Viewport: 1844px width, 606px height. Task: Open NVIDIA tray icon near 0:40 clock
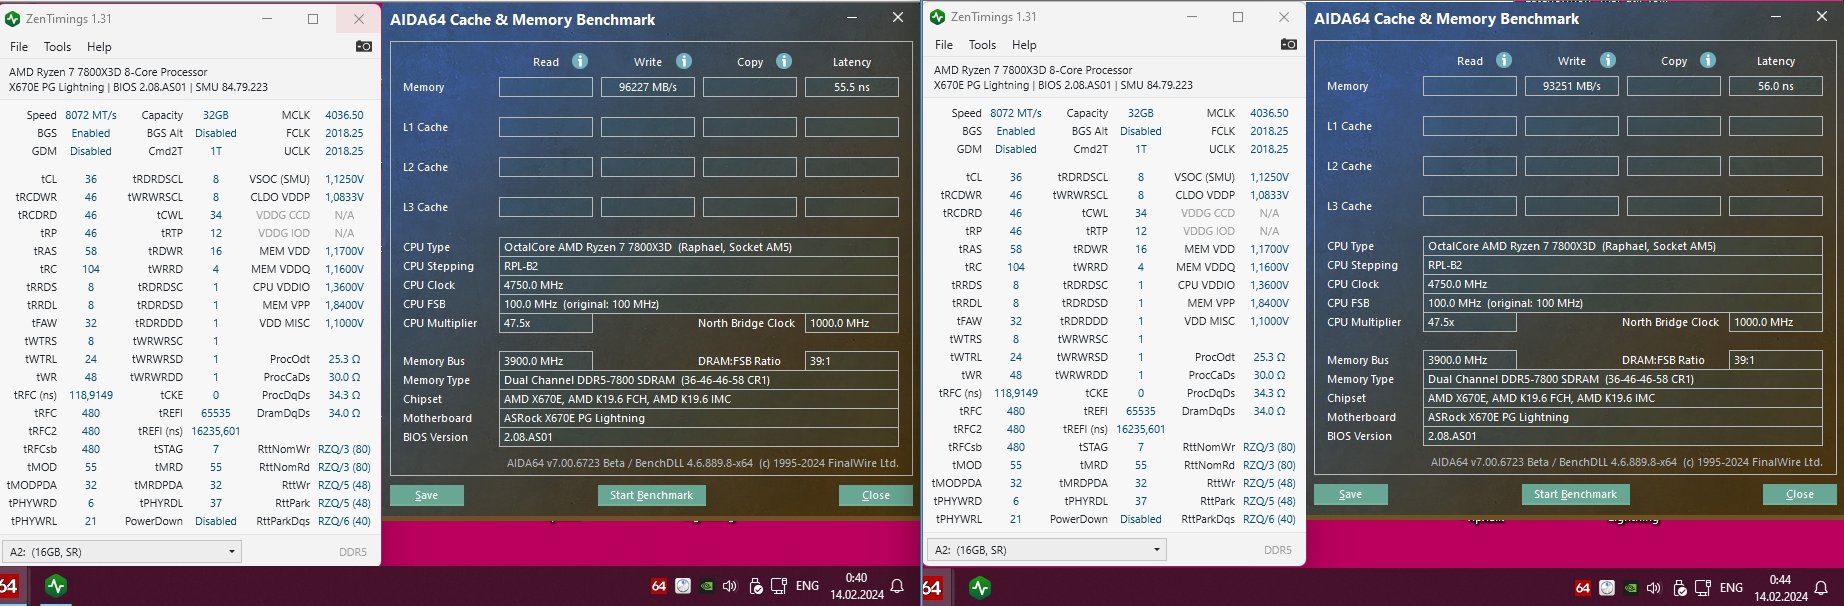[x=707, y=587]
